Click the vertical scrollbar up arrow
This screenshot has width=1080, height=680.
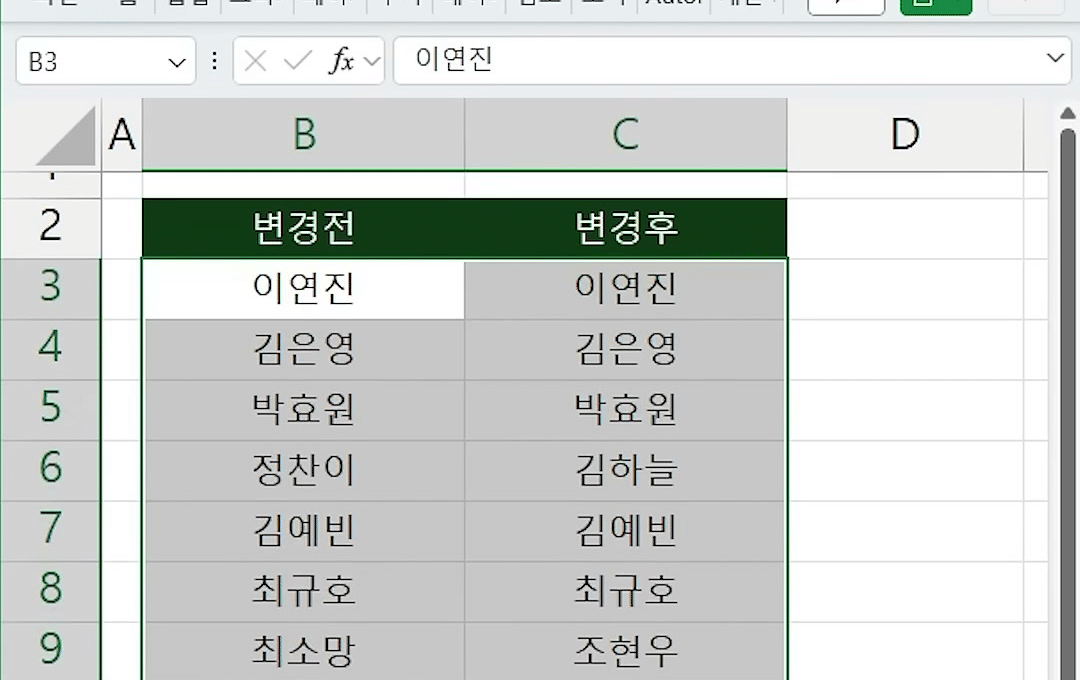point(1068,113)
